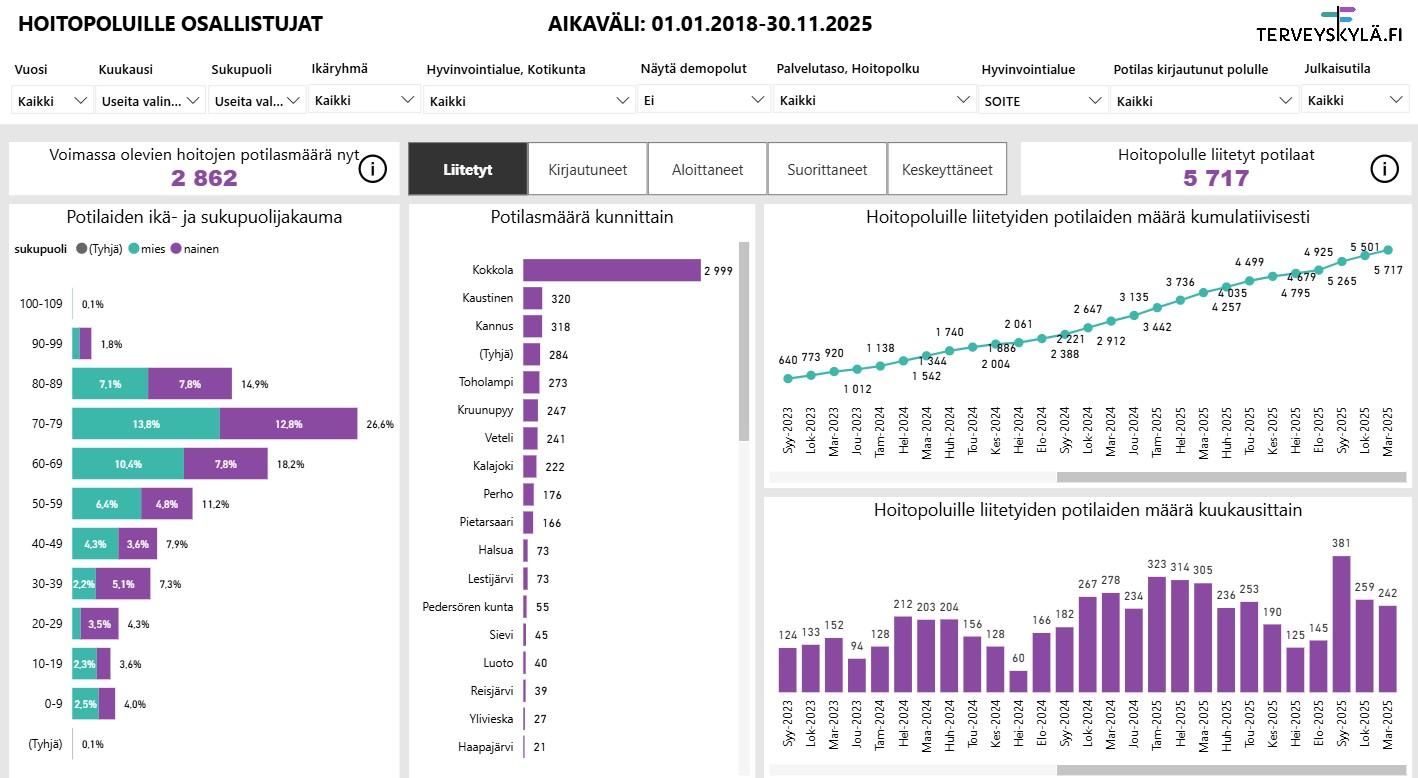Open the Vuosi dropdown
Screen dimensions: 1418x778
click(52, 100)
